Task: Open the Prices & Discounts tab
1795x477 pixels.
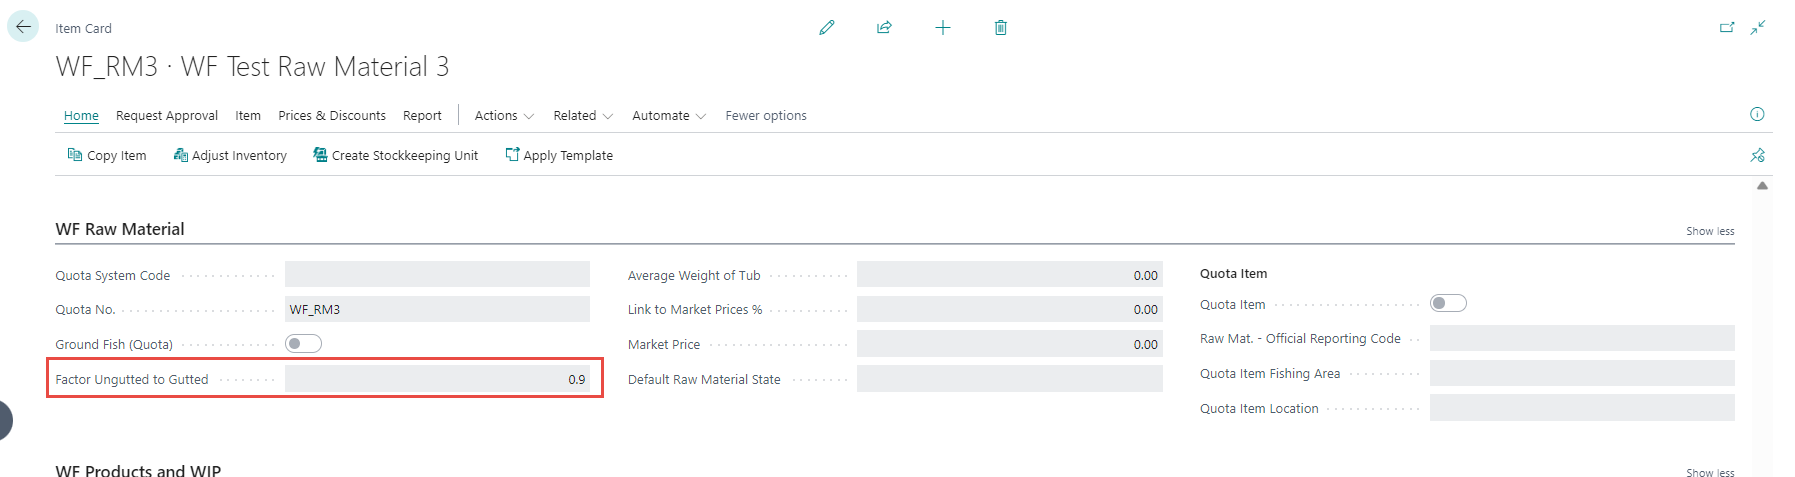Action: (332, 116)
